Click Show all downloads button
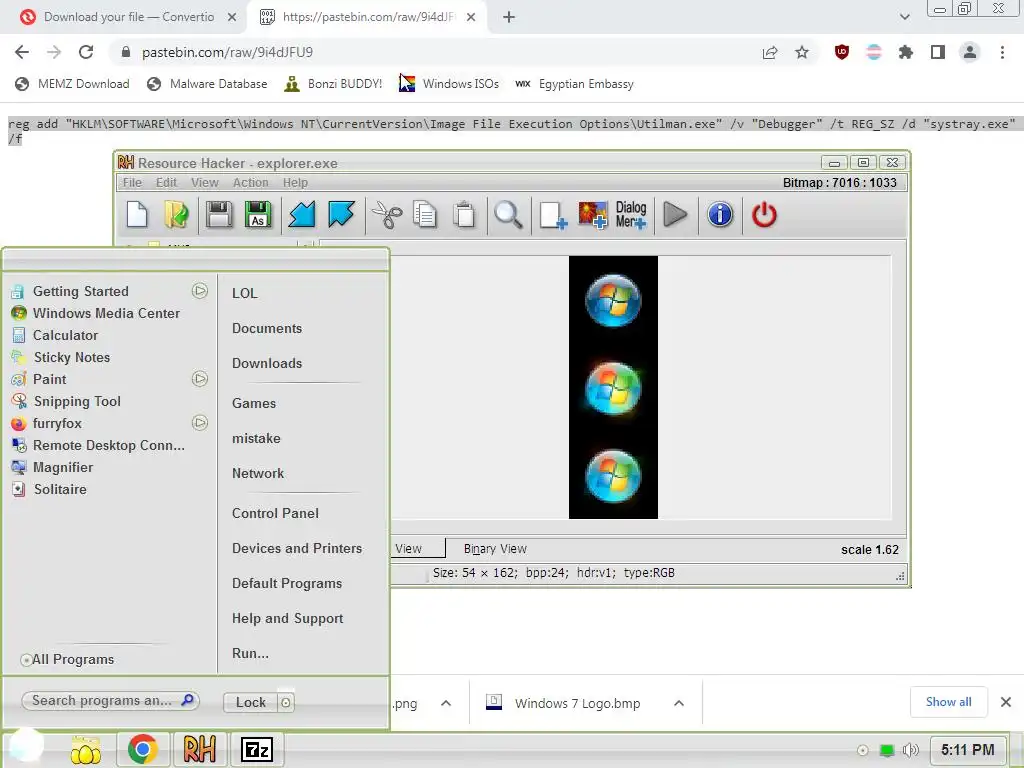 (x=948, y=702)
